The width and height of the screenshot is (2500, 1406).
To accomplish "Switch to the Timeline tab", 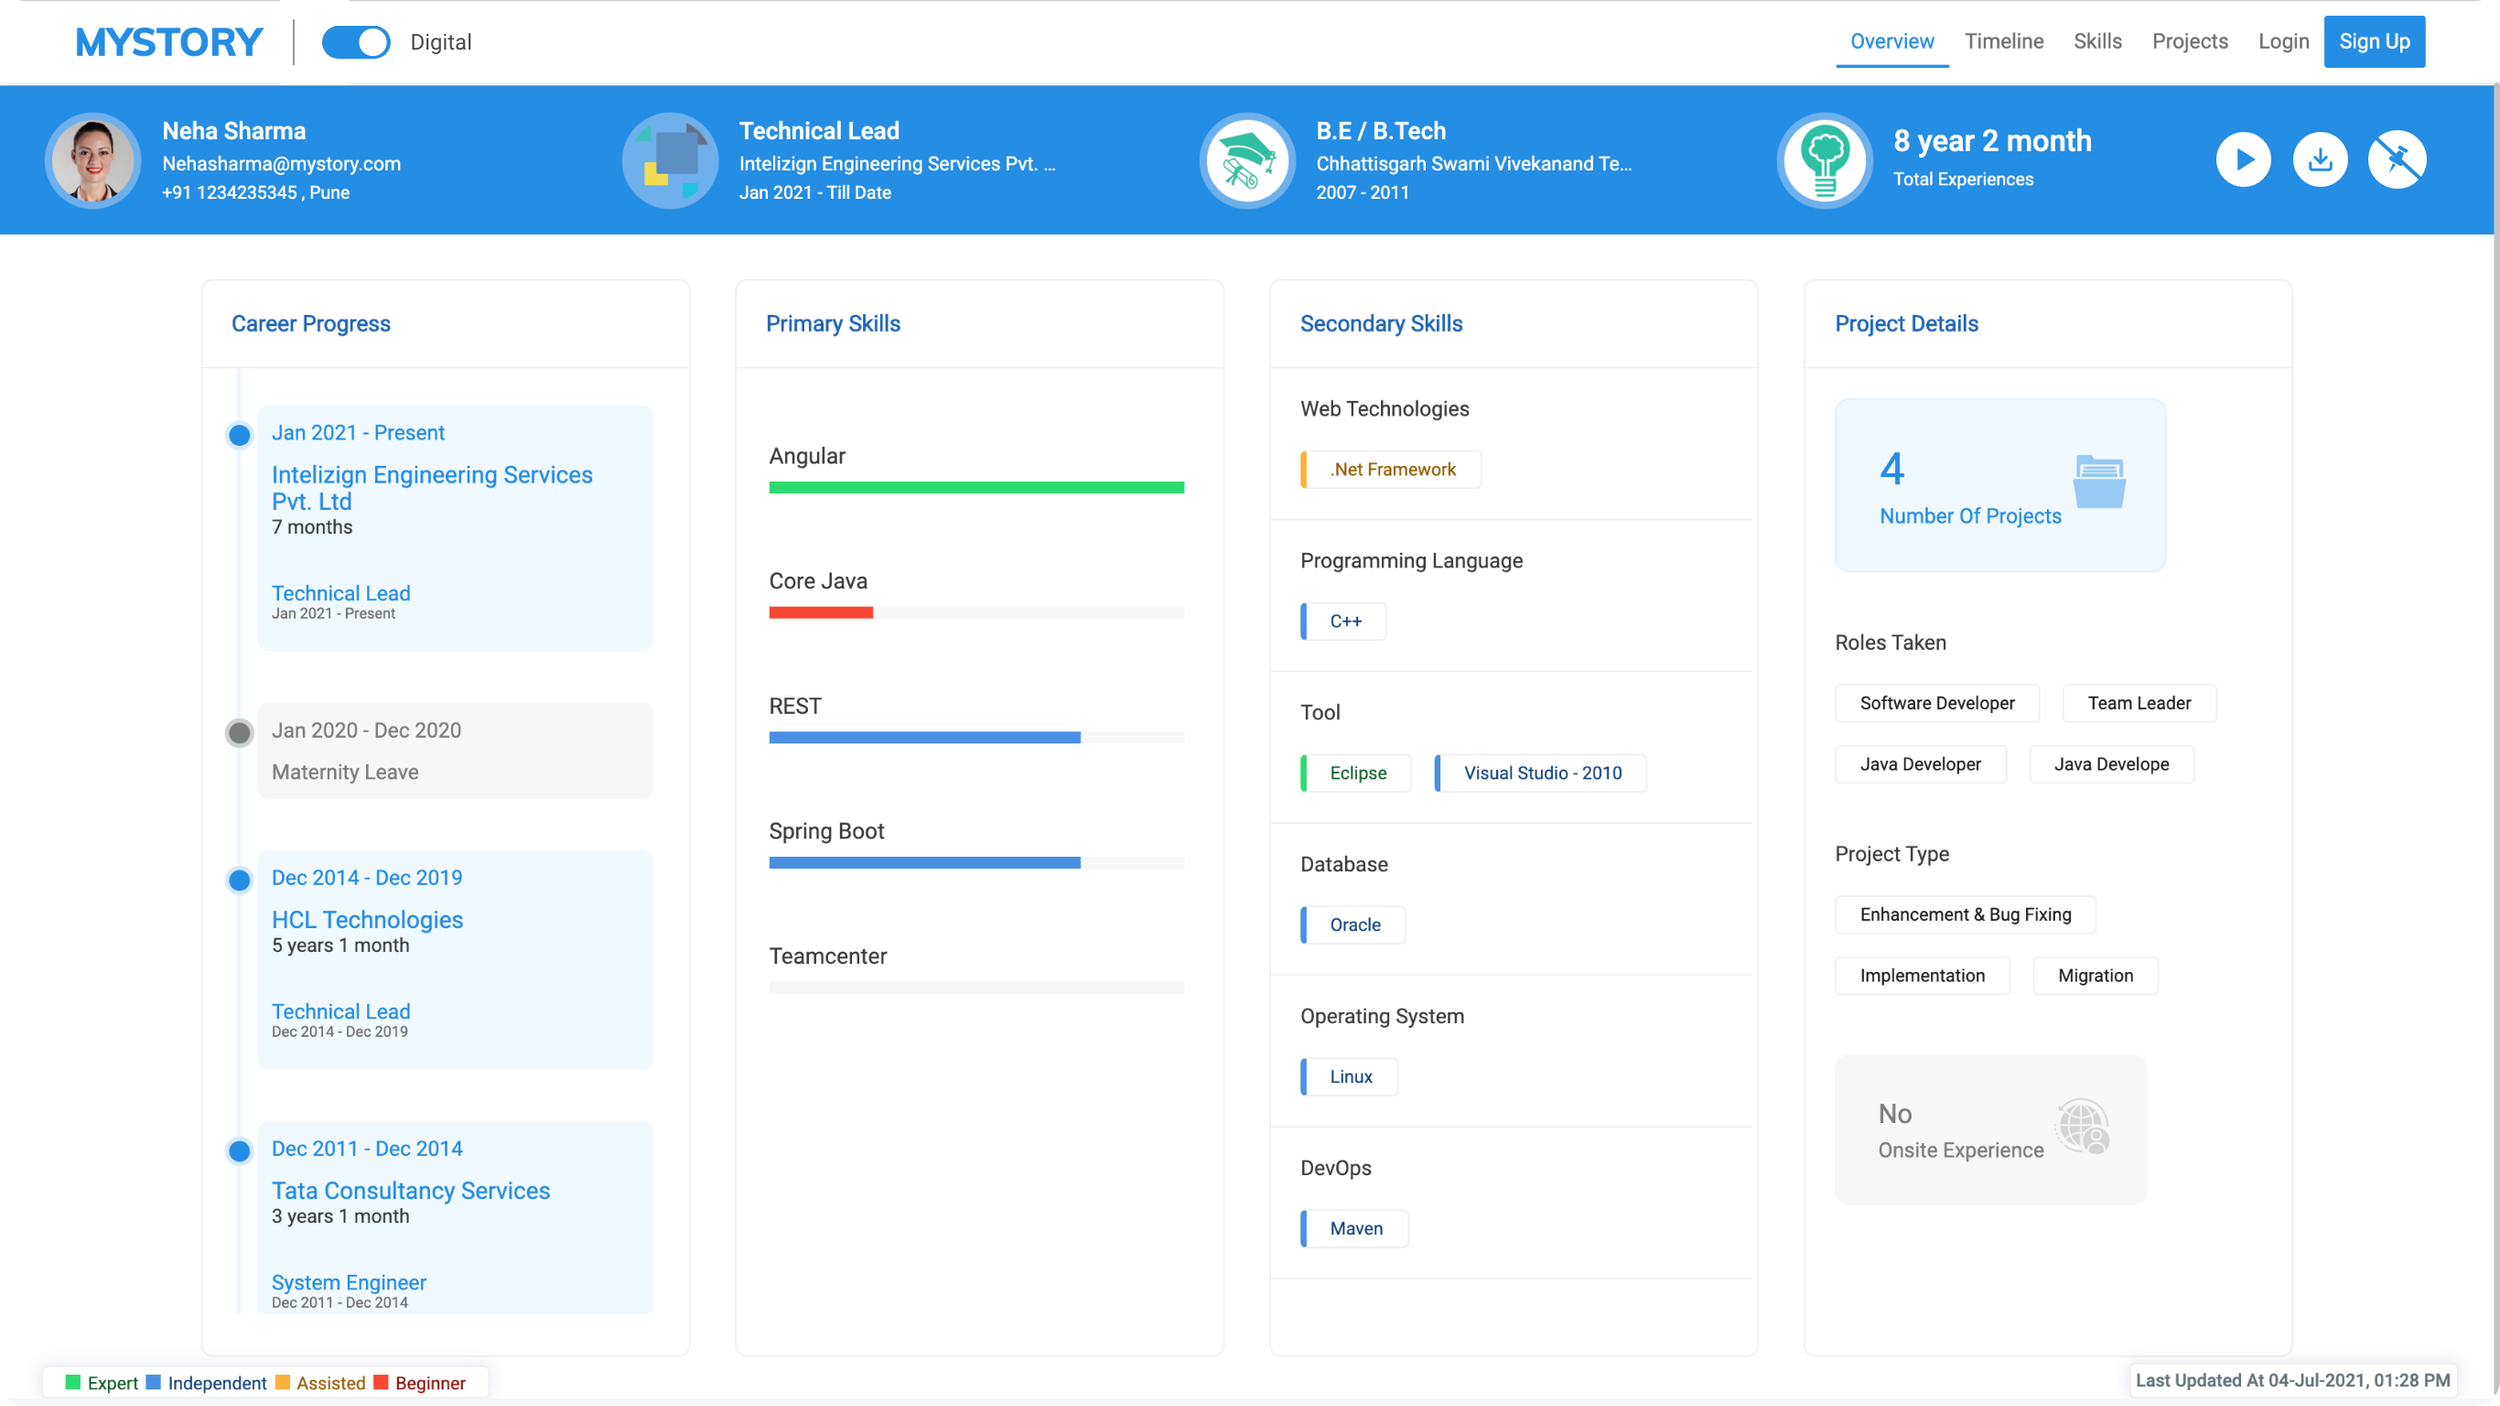I will (x=2003, y=42).
